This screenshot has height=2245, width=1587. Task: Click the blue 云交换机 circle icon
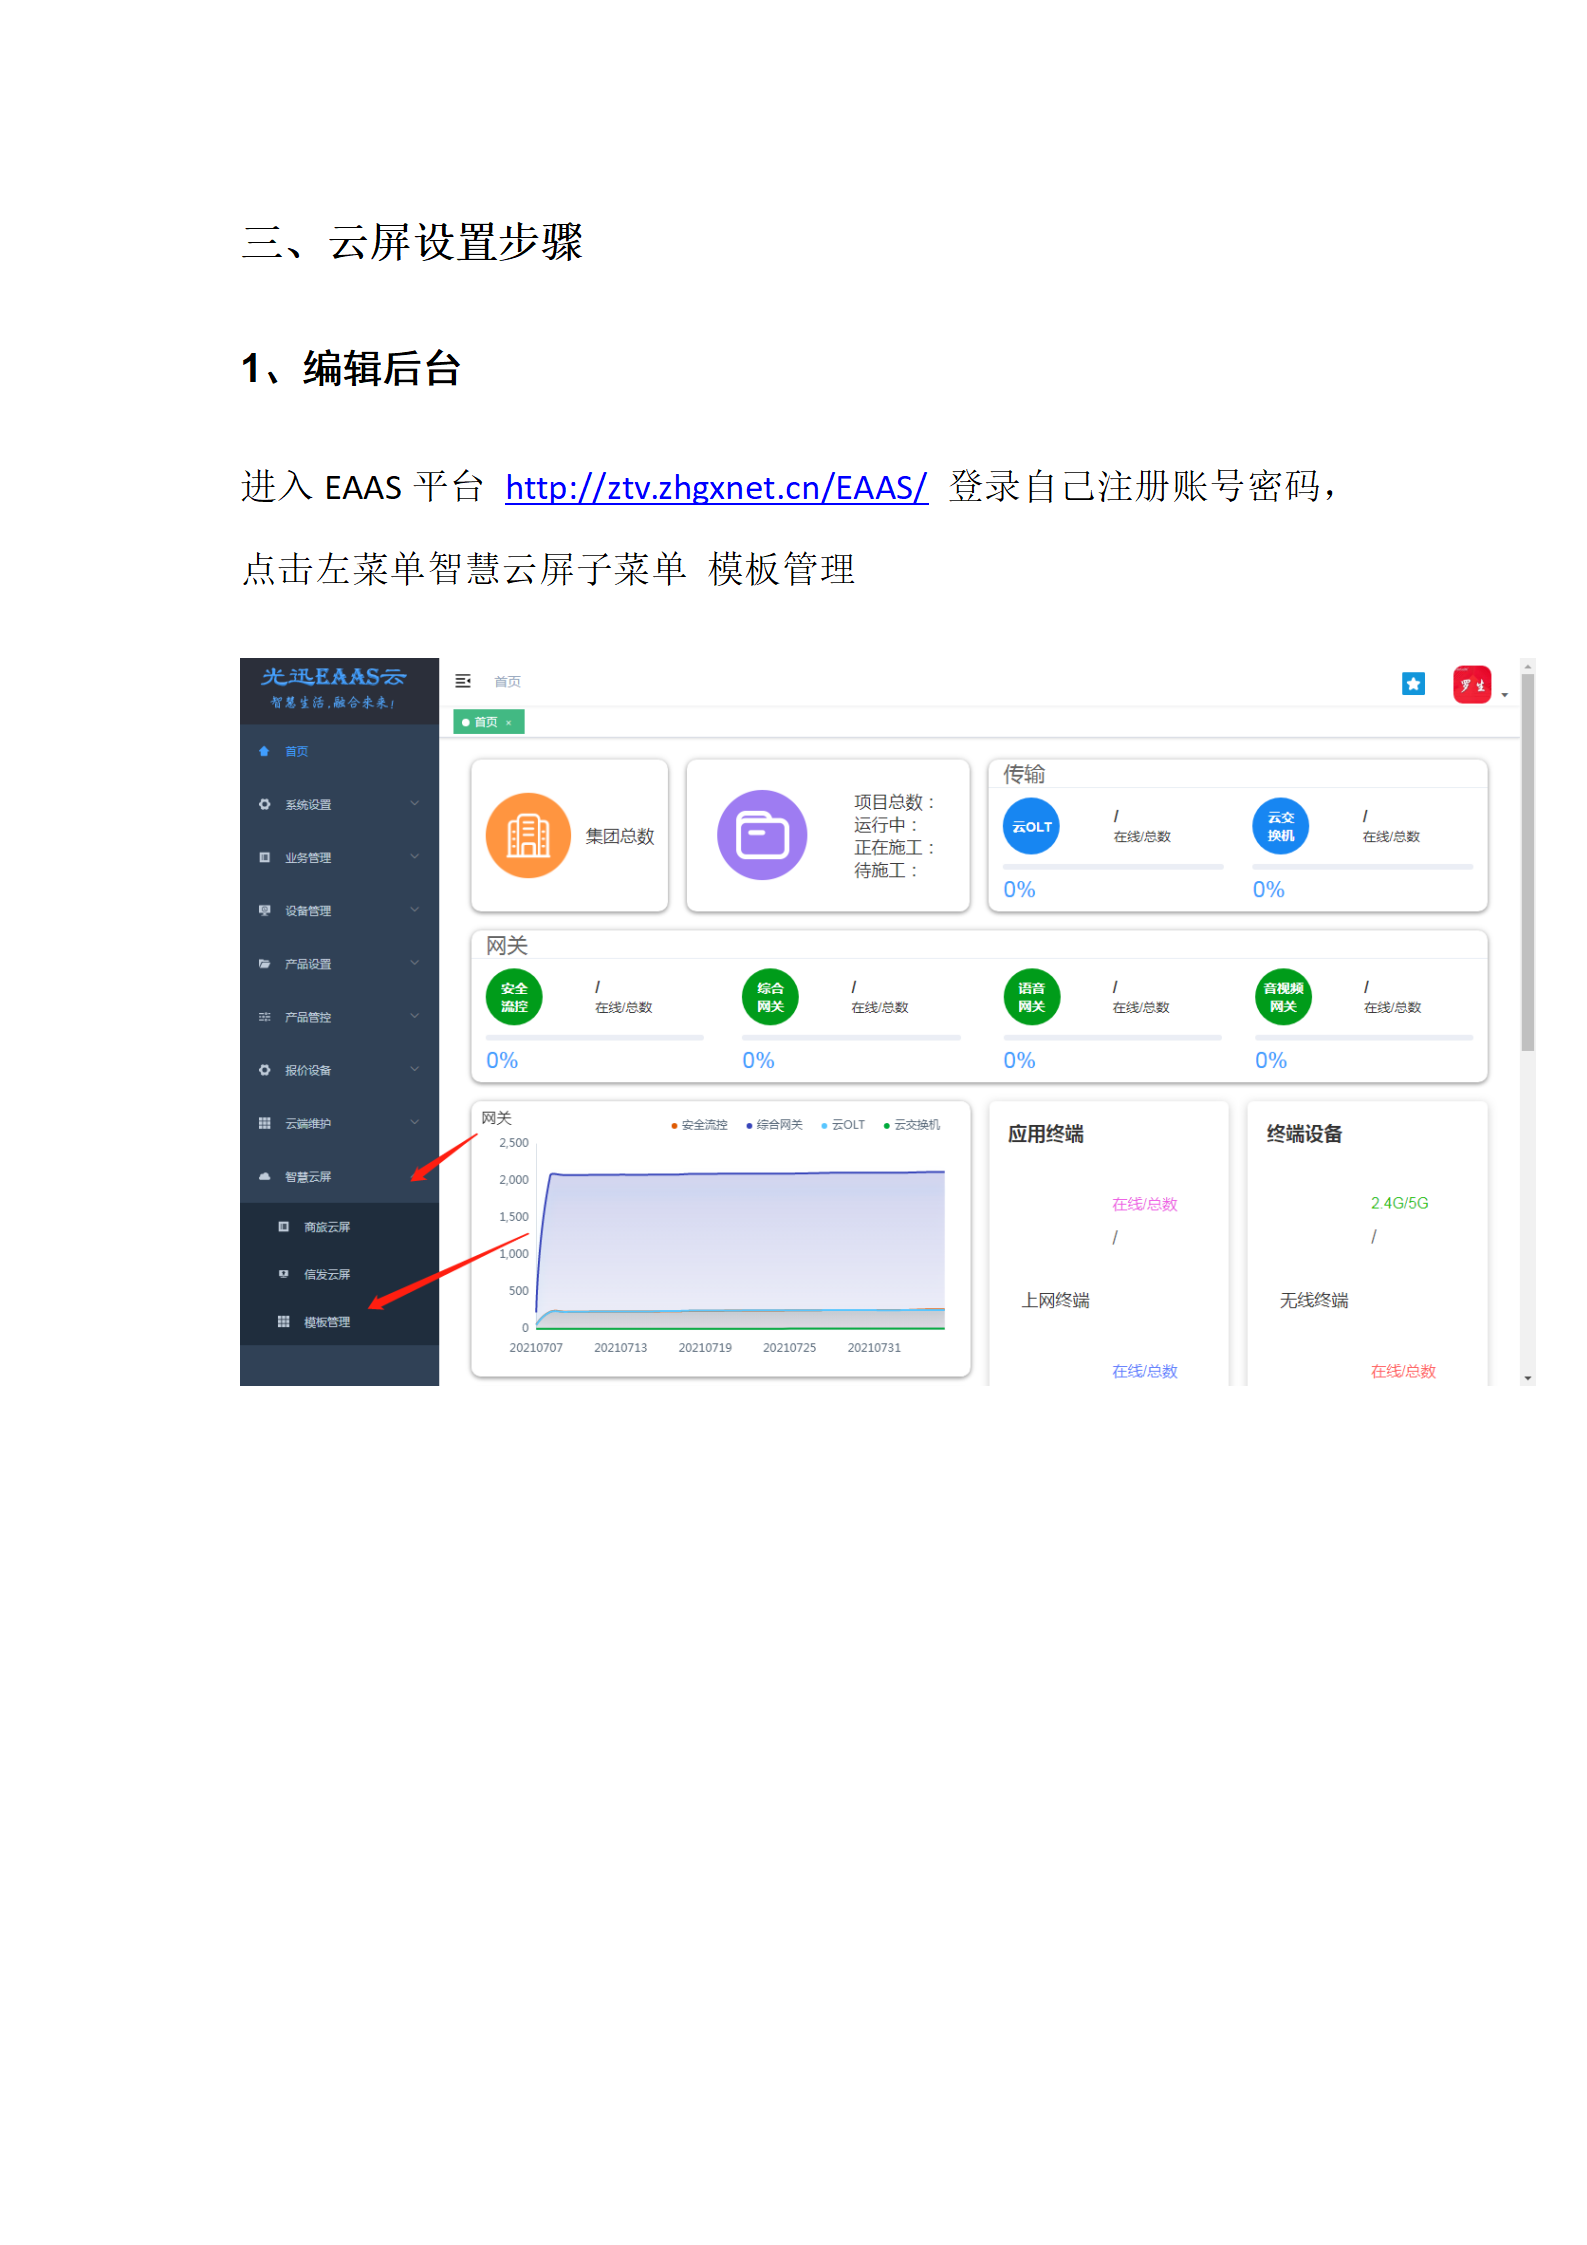[x=1280, y=826]
